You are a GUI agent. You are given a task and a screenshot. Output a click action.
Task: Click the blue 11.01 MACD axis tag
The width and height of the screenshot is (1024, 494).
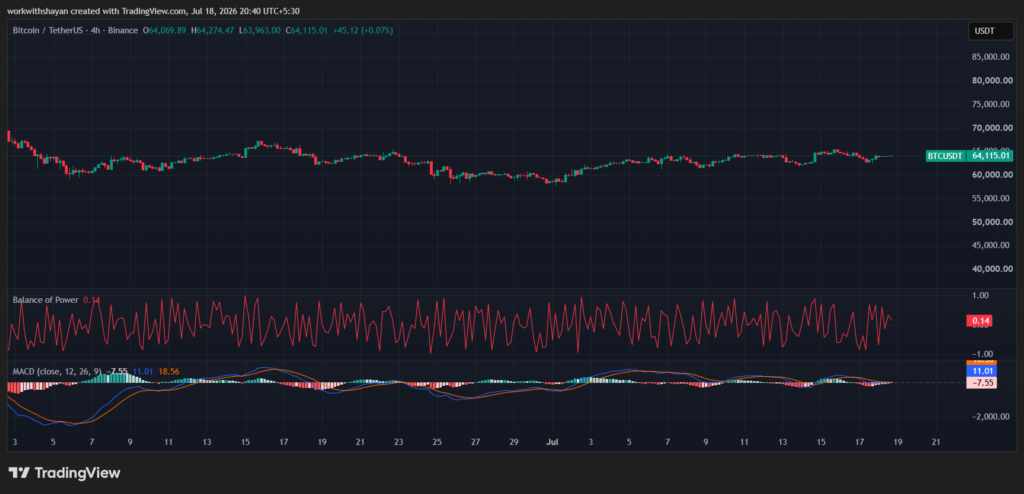pos(982,371)
